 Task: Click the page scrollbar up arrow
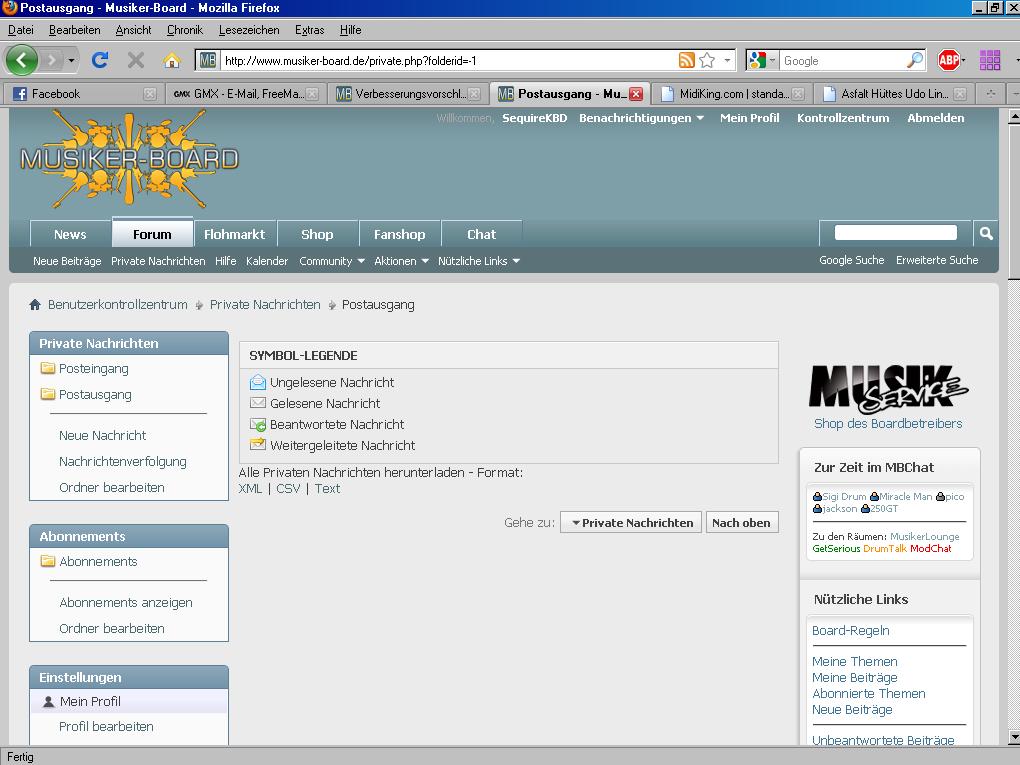1013,116
